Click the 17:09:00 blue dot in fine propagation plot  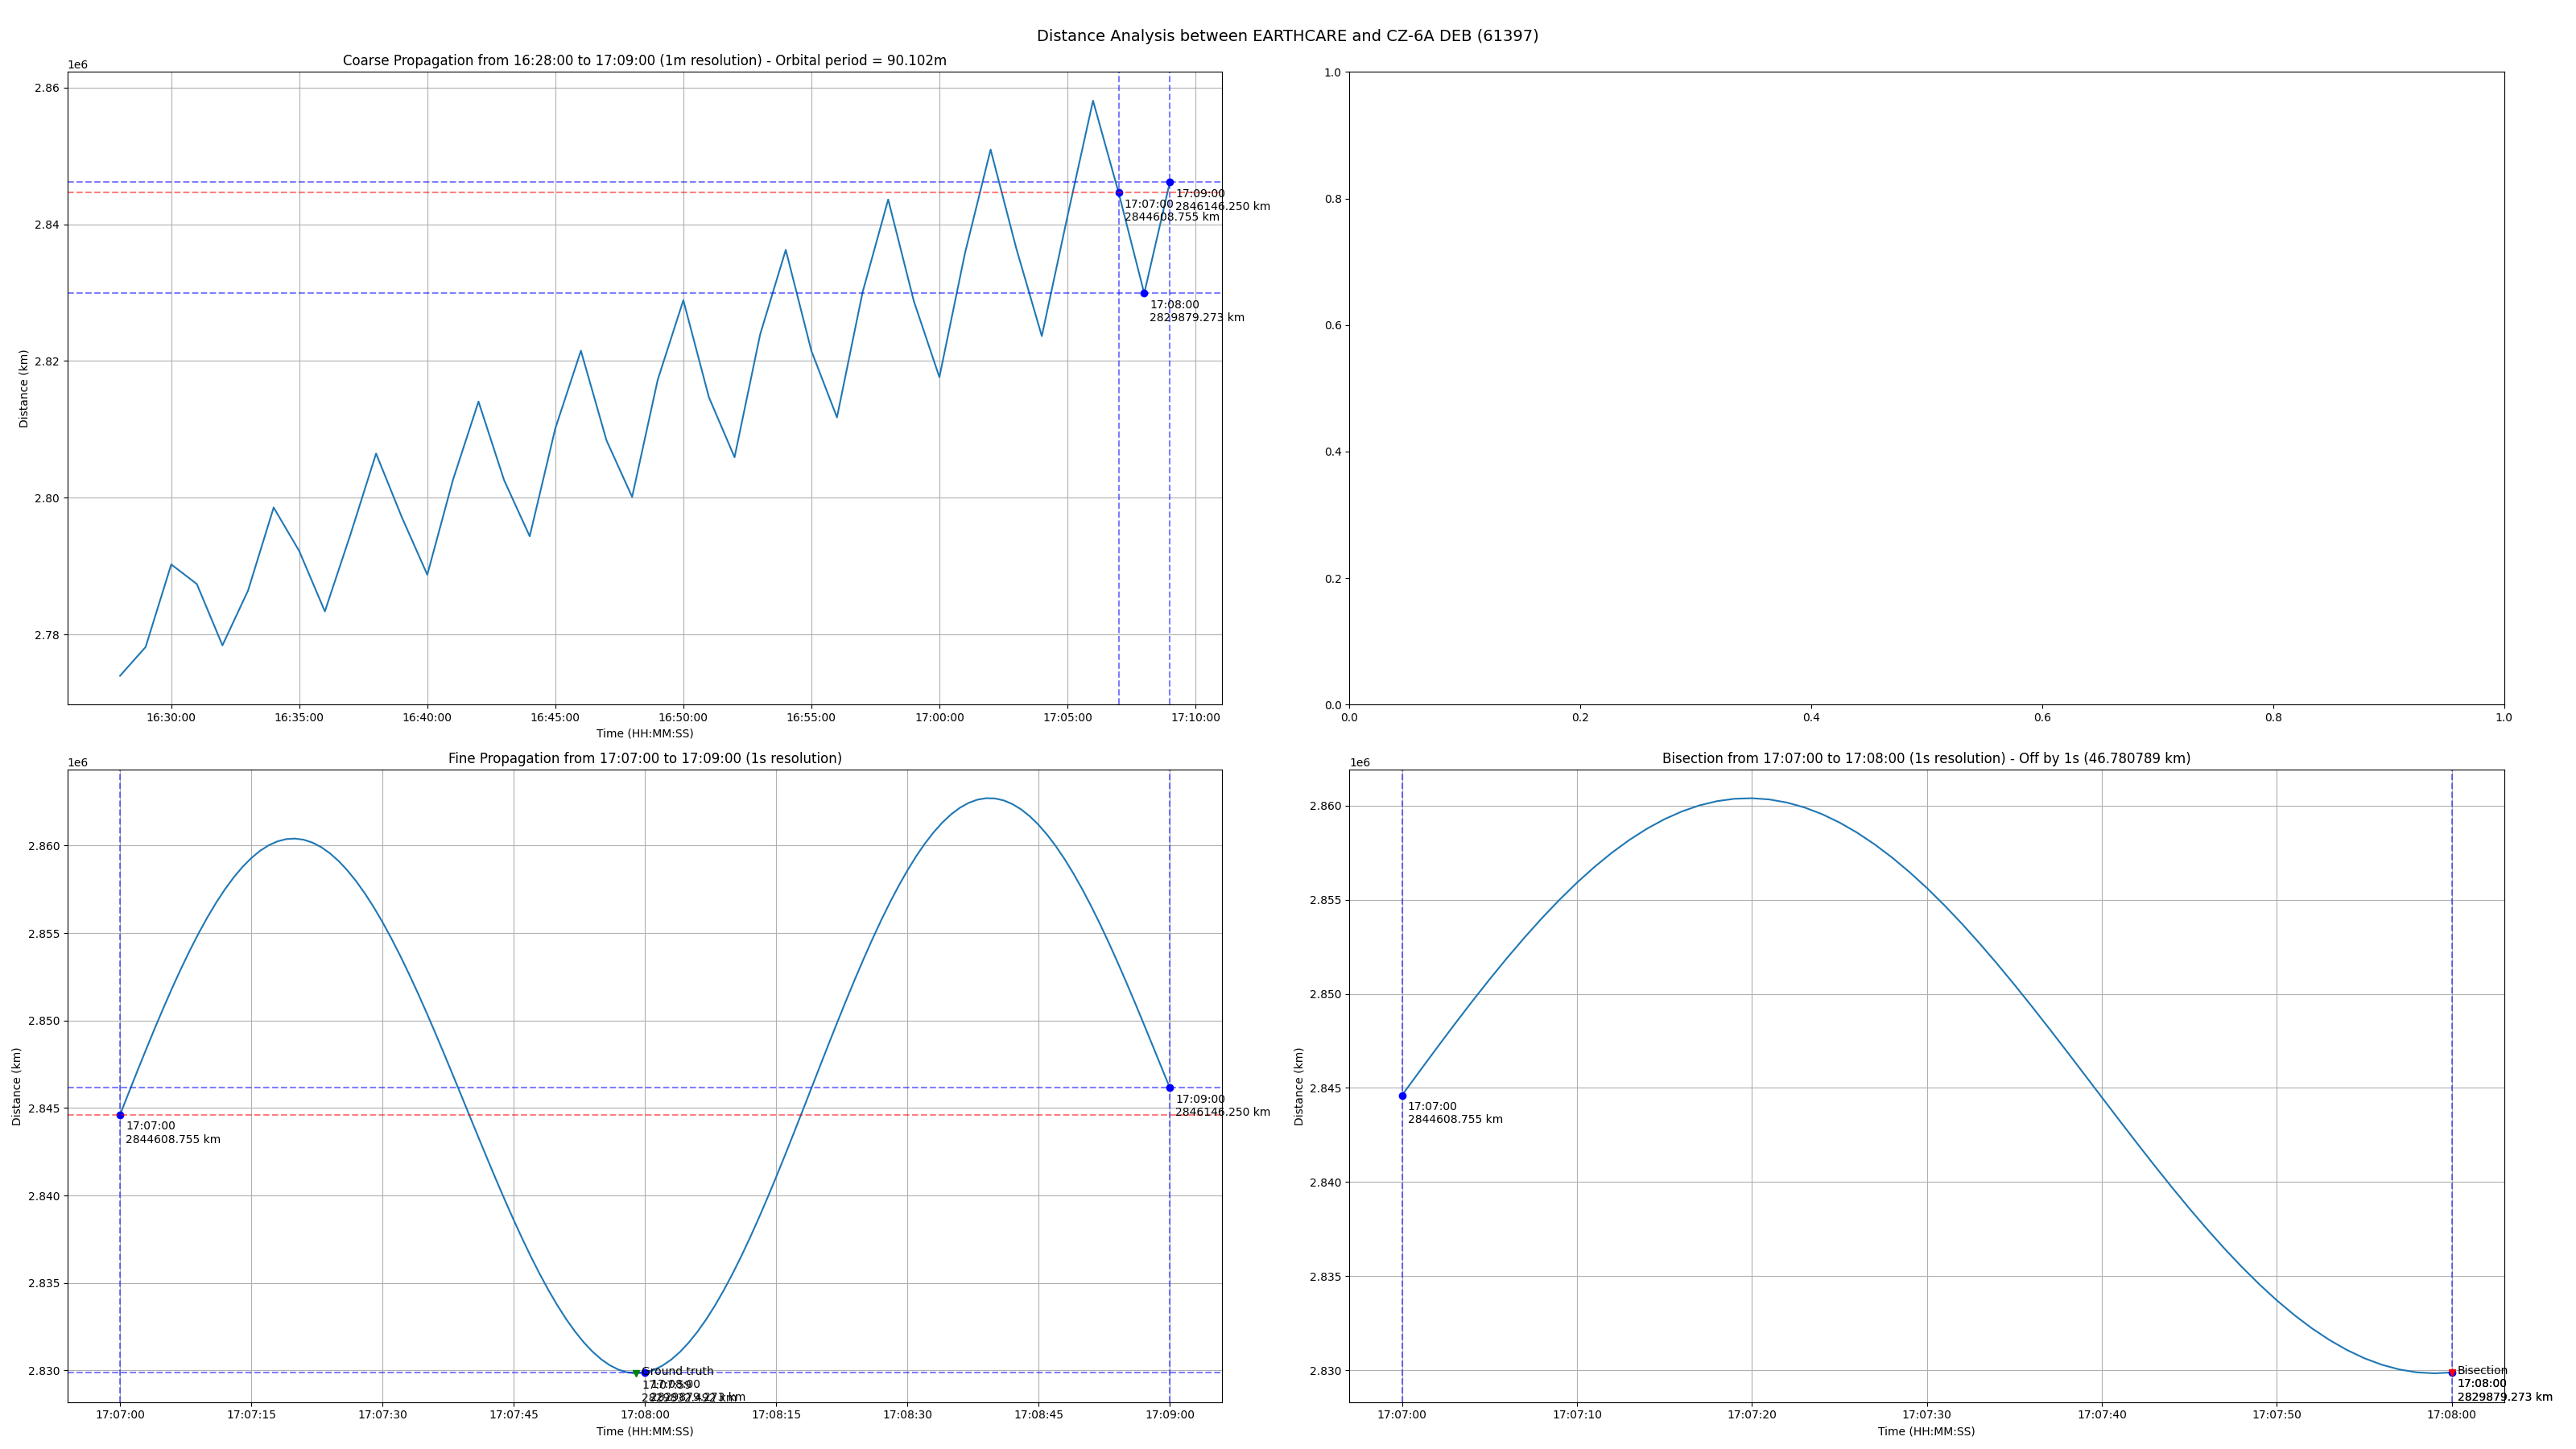(1170, 1088)
